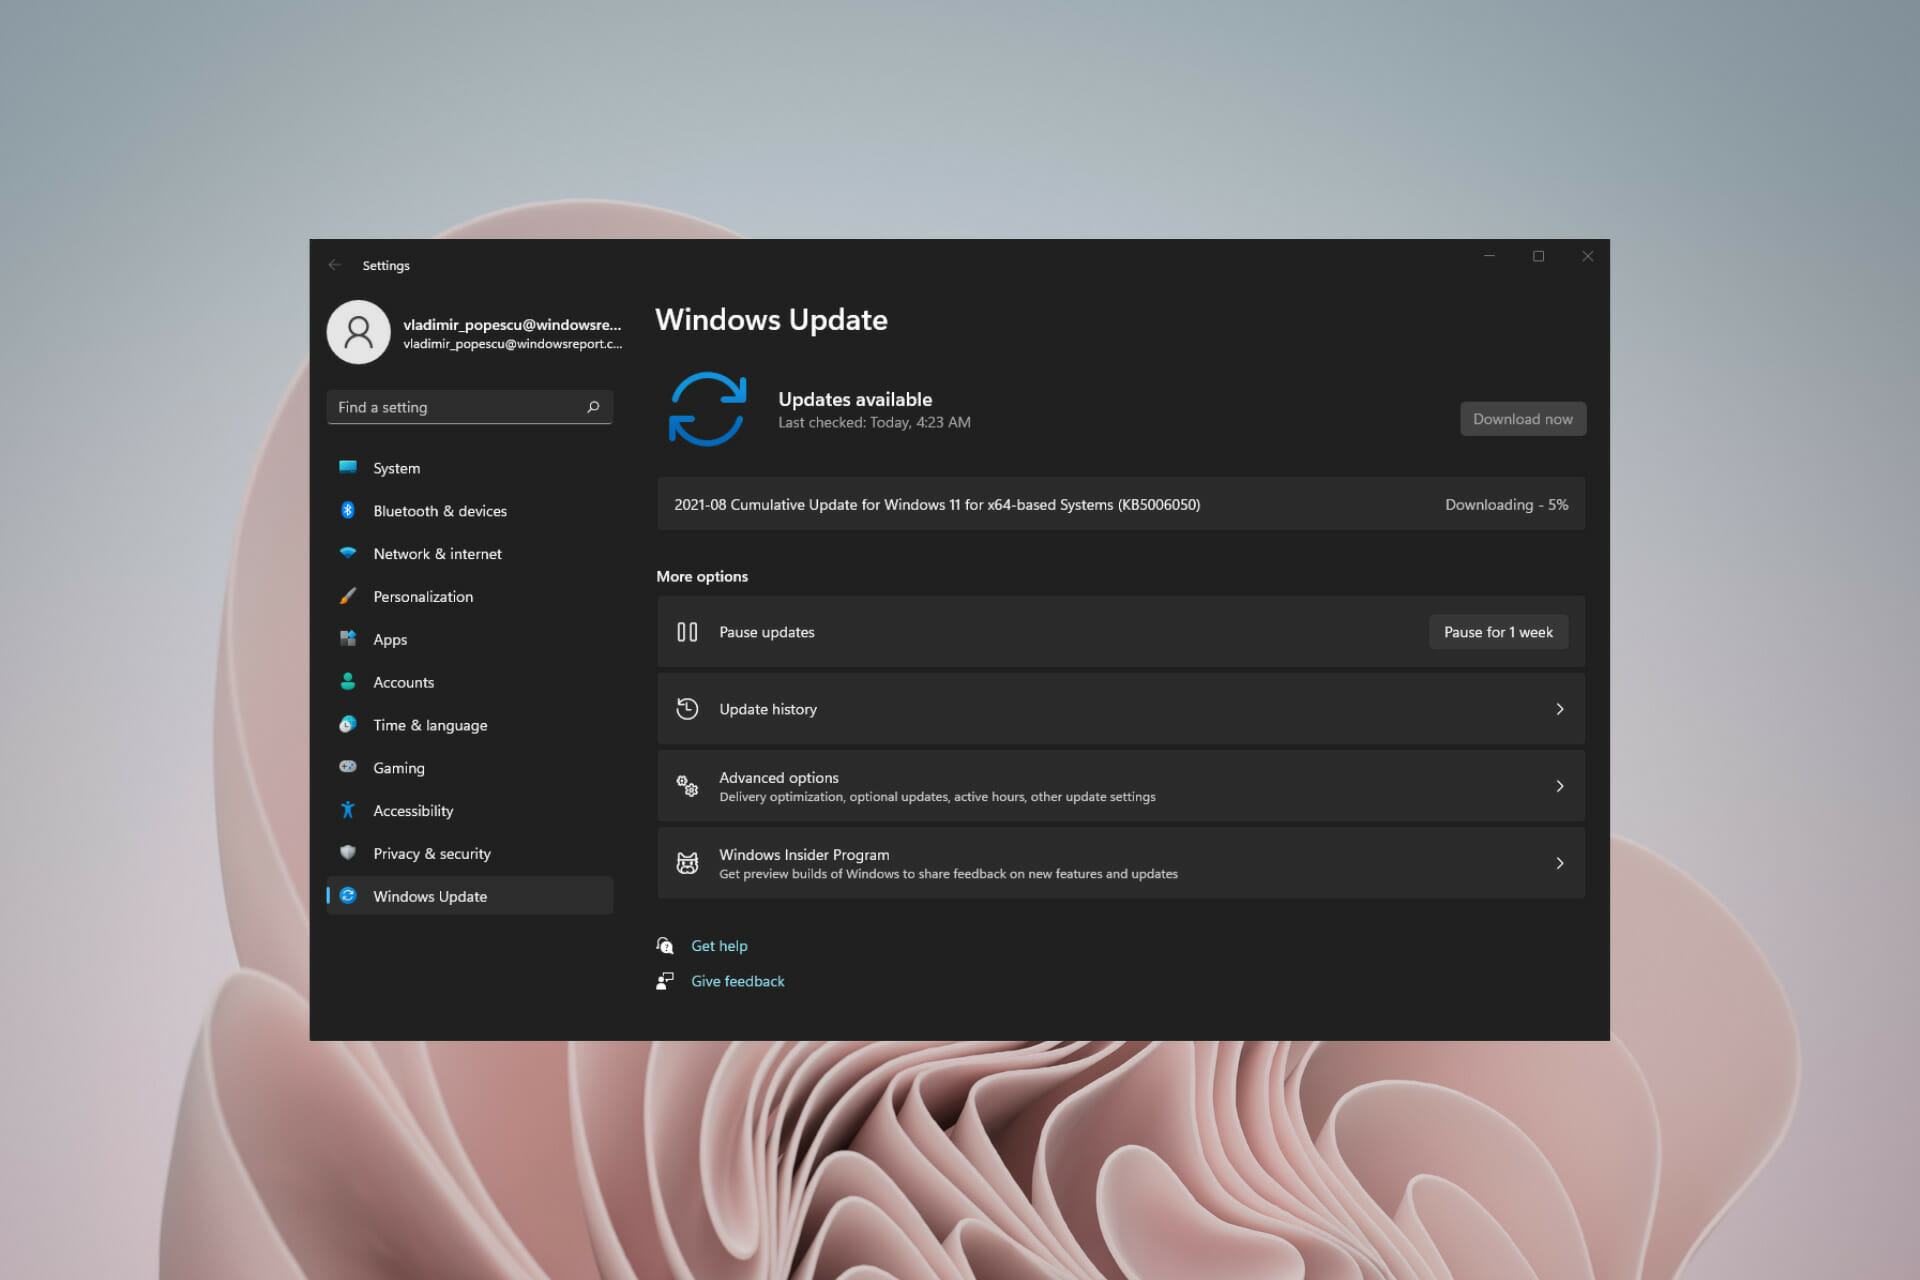This screenshot has width=1920, height=1280.
Task: Open Apps settings
Action: tap(470, 639)
